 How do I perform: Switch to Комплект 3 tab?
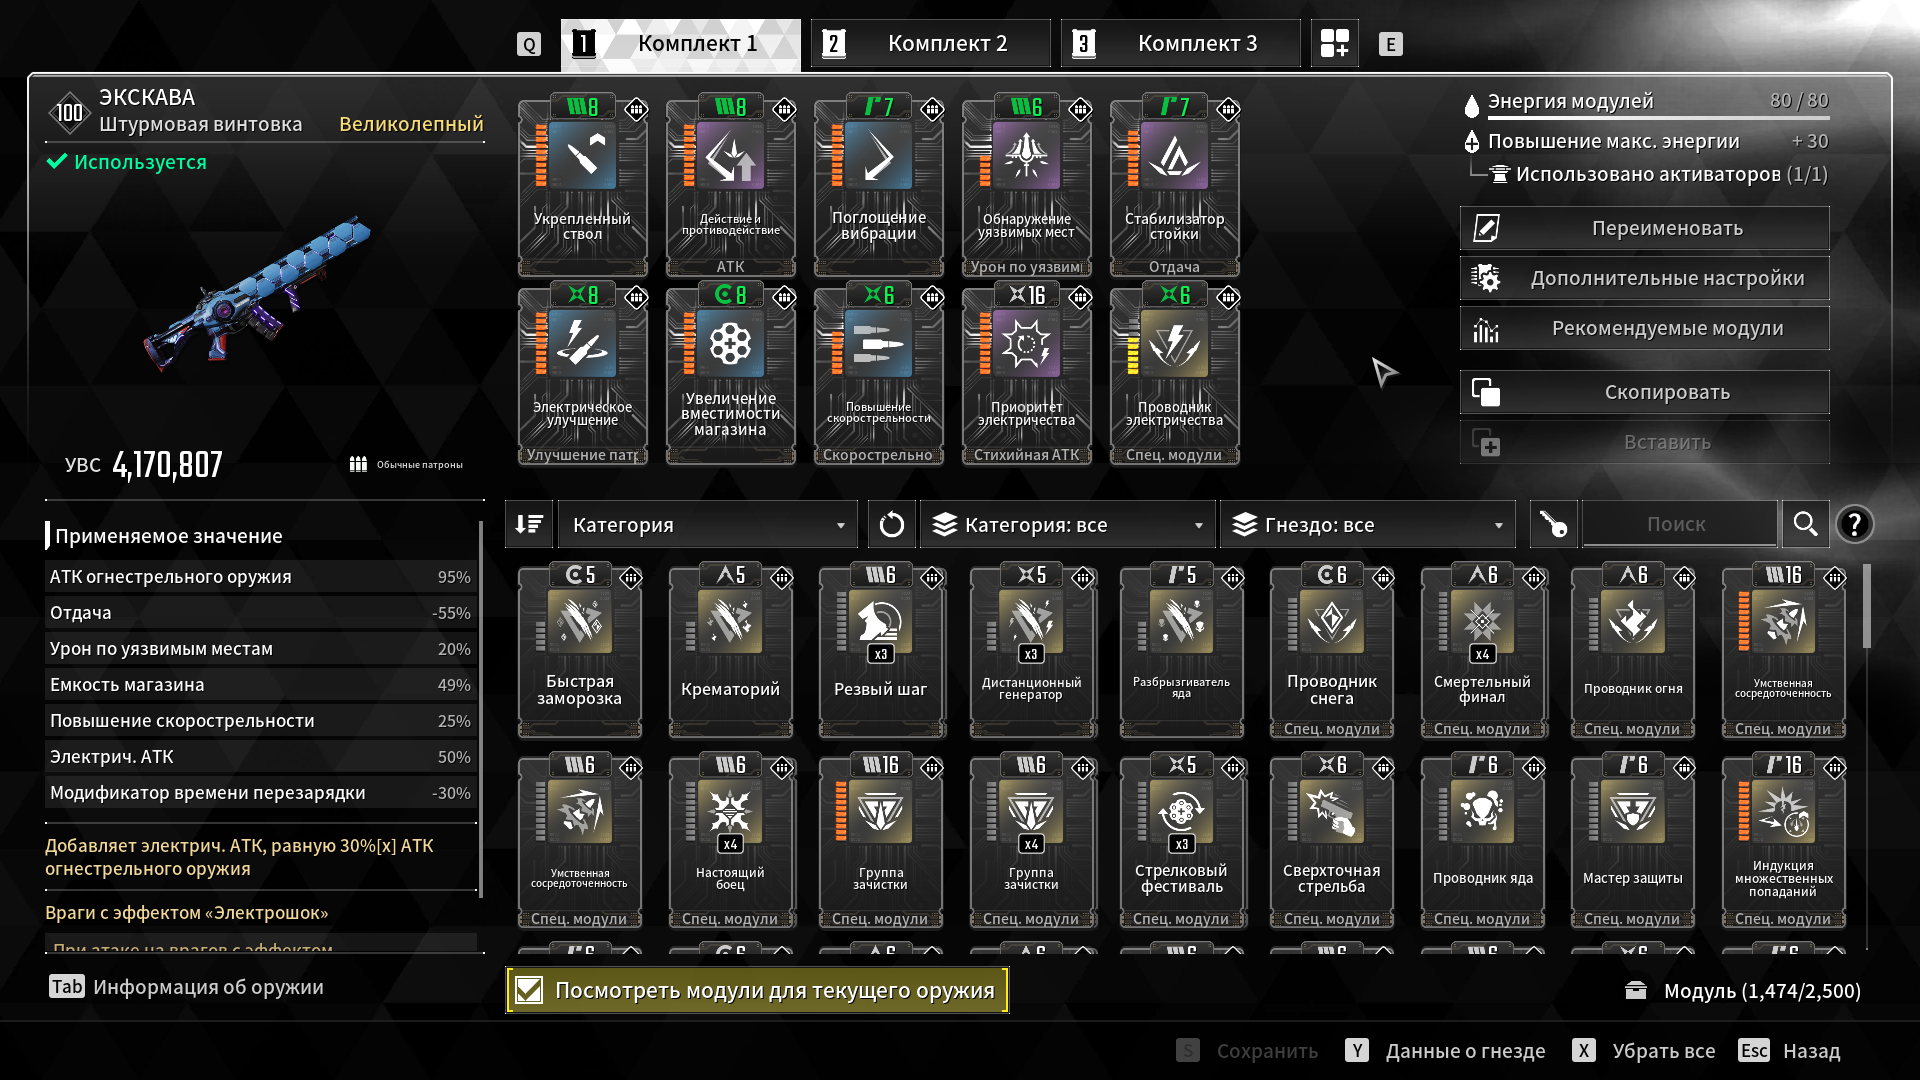coord(1181,43)
